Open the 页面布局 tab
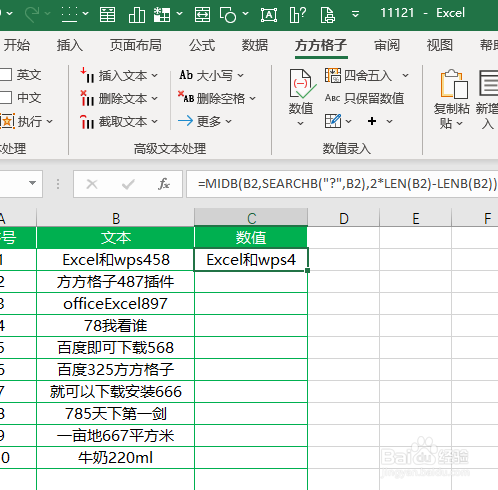This screenshot has height=490, width=498. coord(136,45)
